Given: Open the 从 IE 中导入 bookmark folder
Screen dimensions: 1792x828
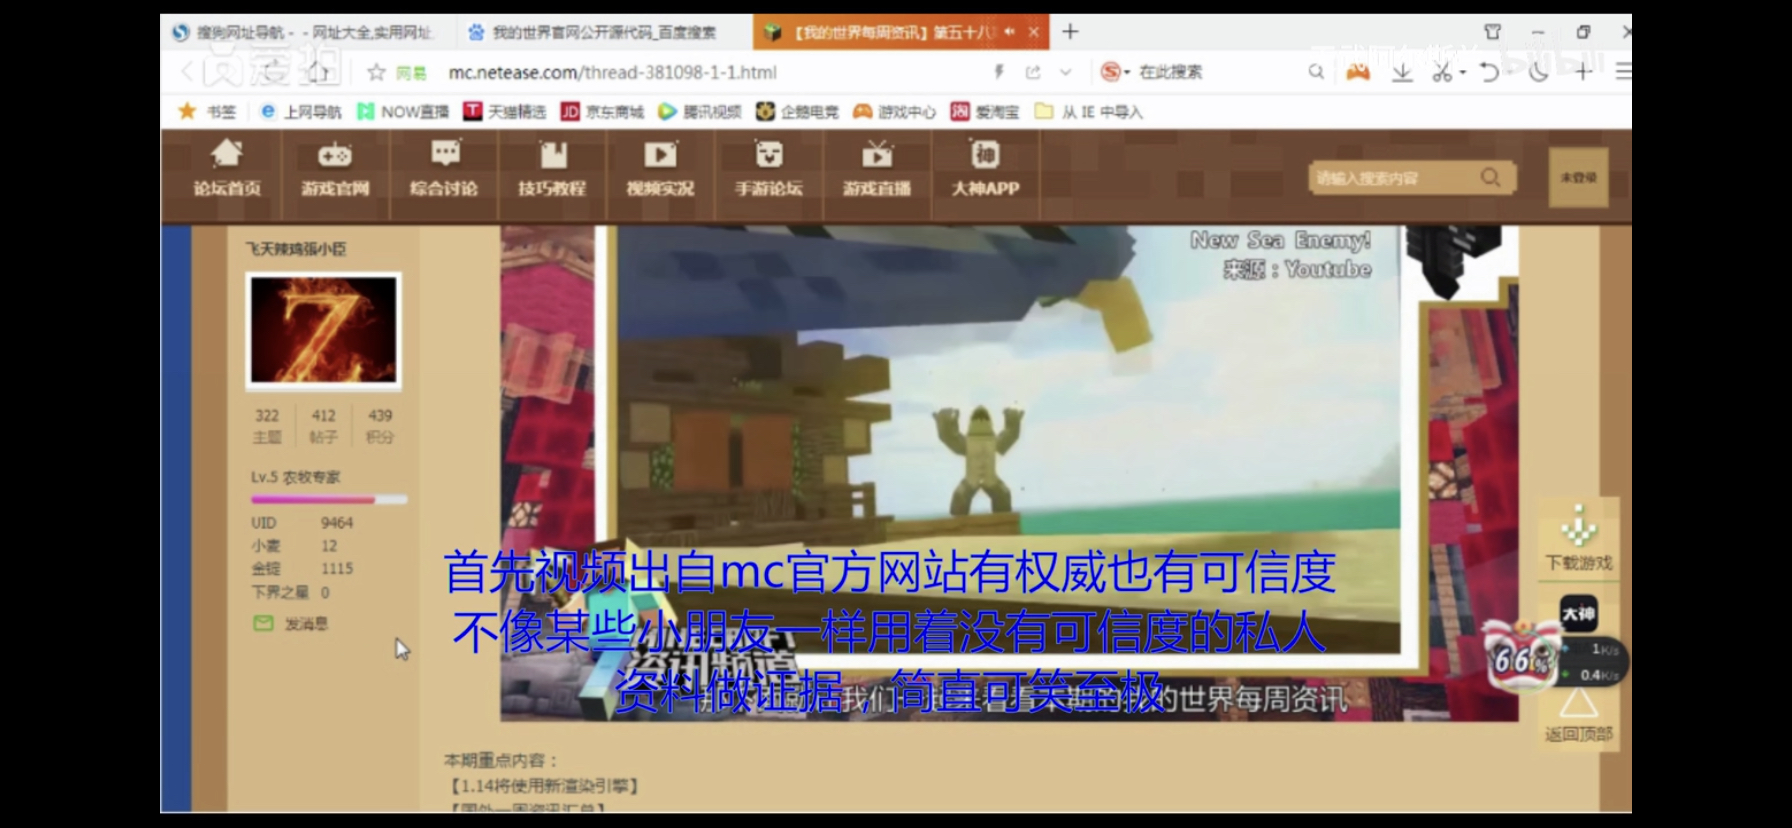Looking at the screenshot, I should [1088, 111].
